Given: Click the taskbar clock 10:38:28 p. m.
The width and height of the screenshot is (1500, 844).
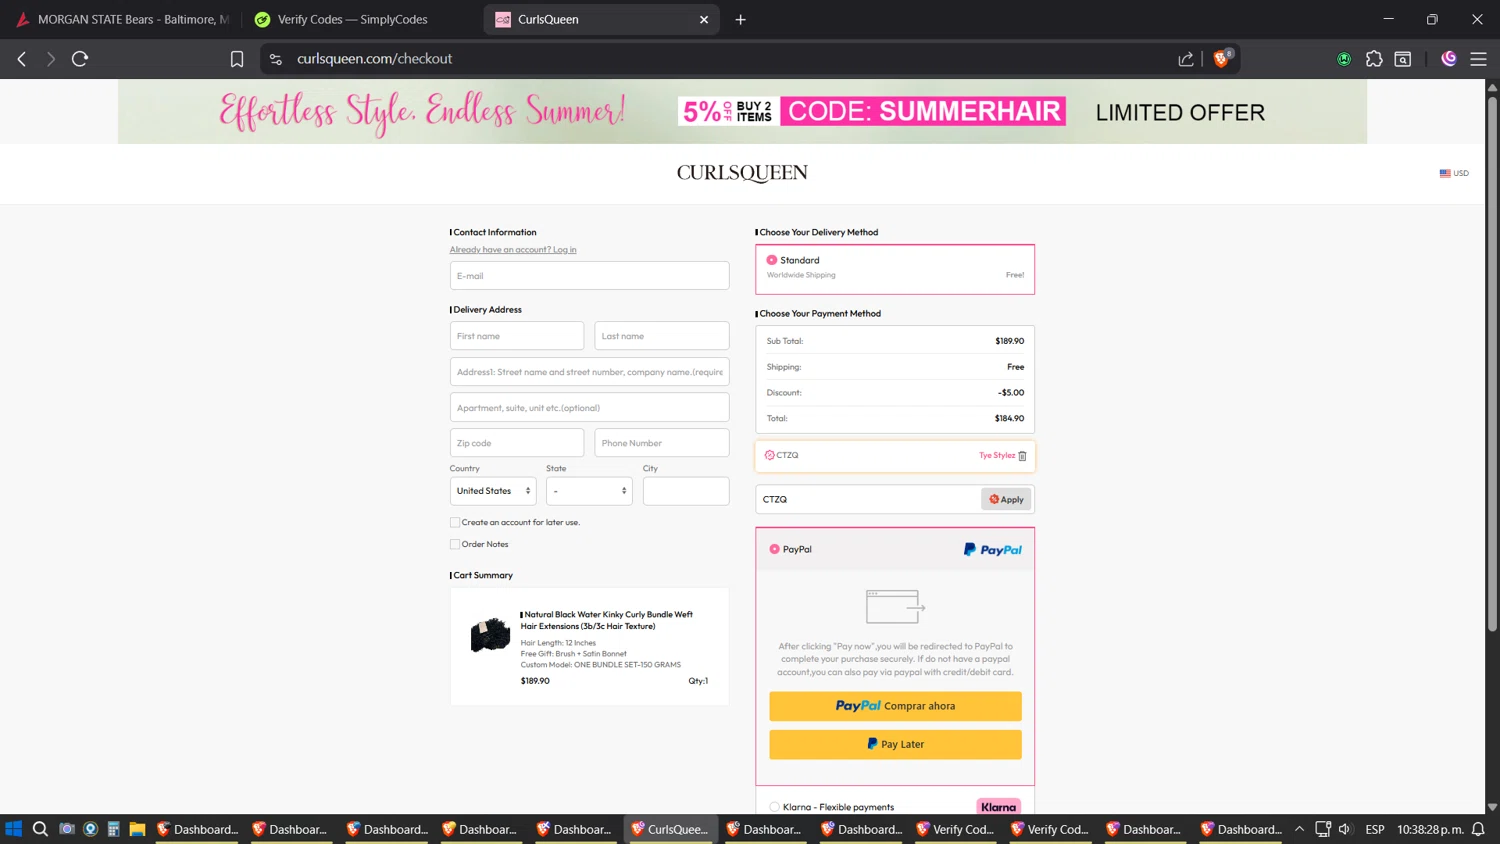Looking at the screenshot, I should point(1430,829).
